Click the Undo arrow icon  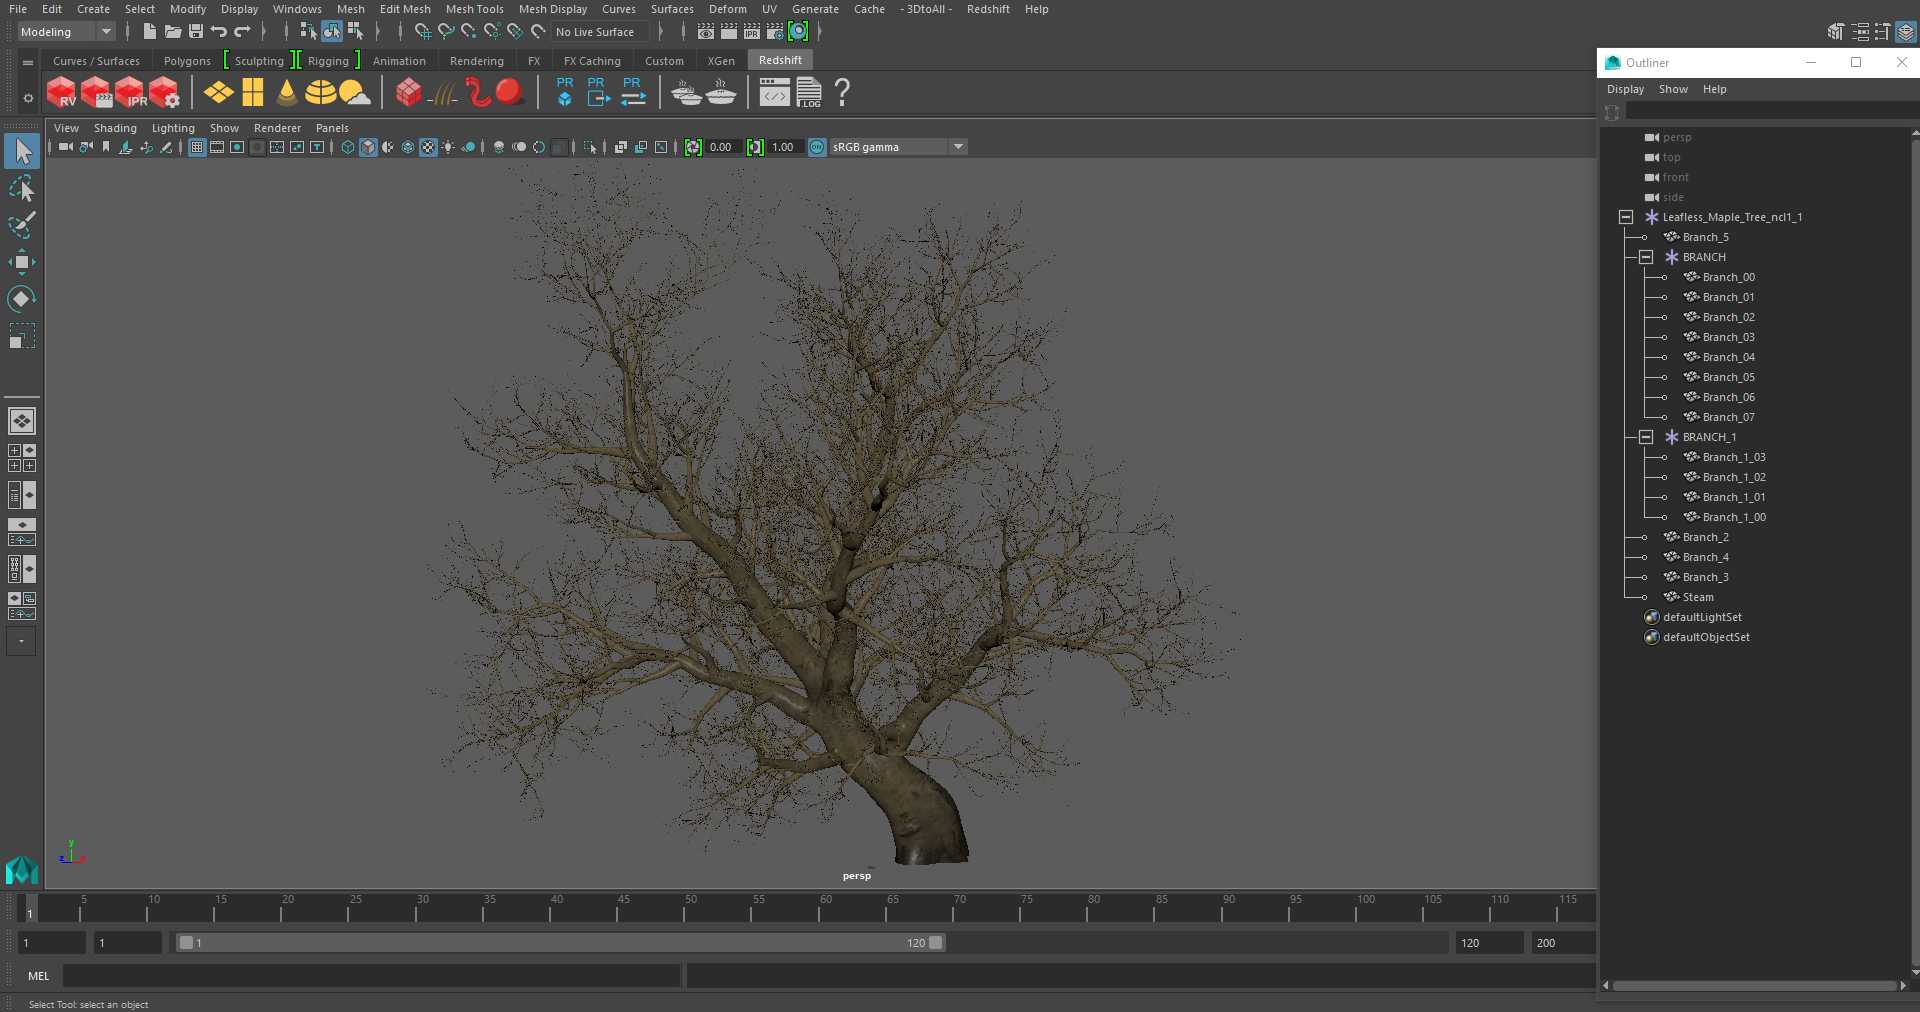click(219, 32)
